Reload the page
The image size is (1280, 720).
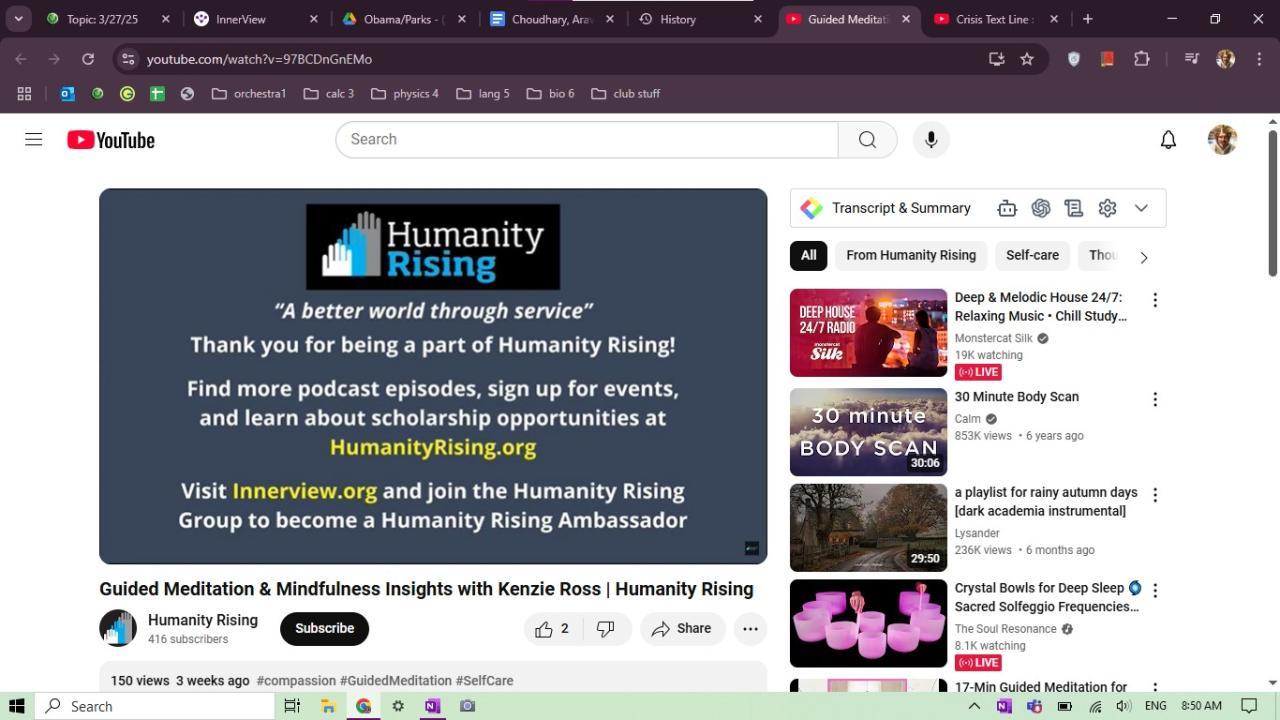pyautogui.click(x=88, y=59)
